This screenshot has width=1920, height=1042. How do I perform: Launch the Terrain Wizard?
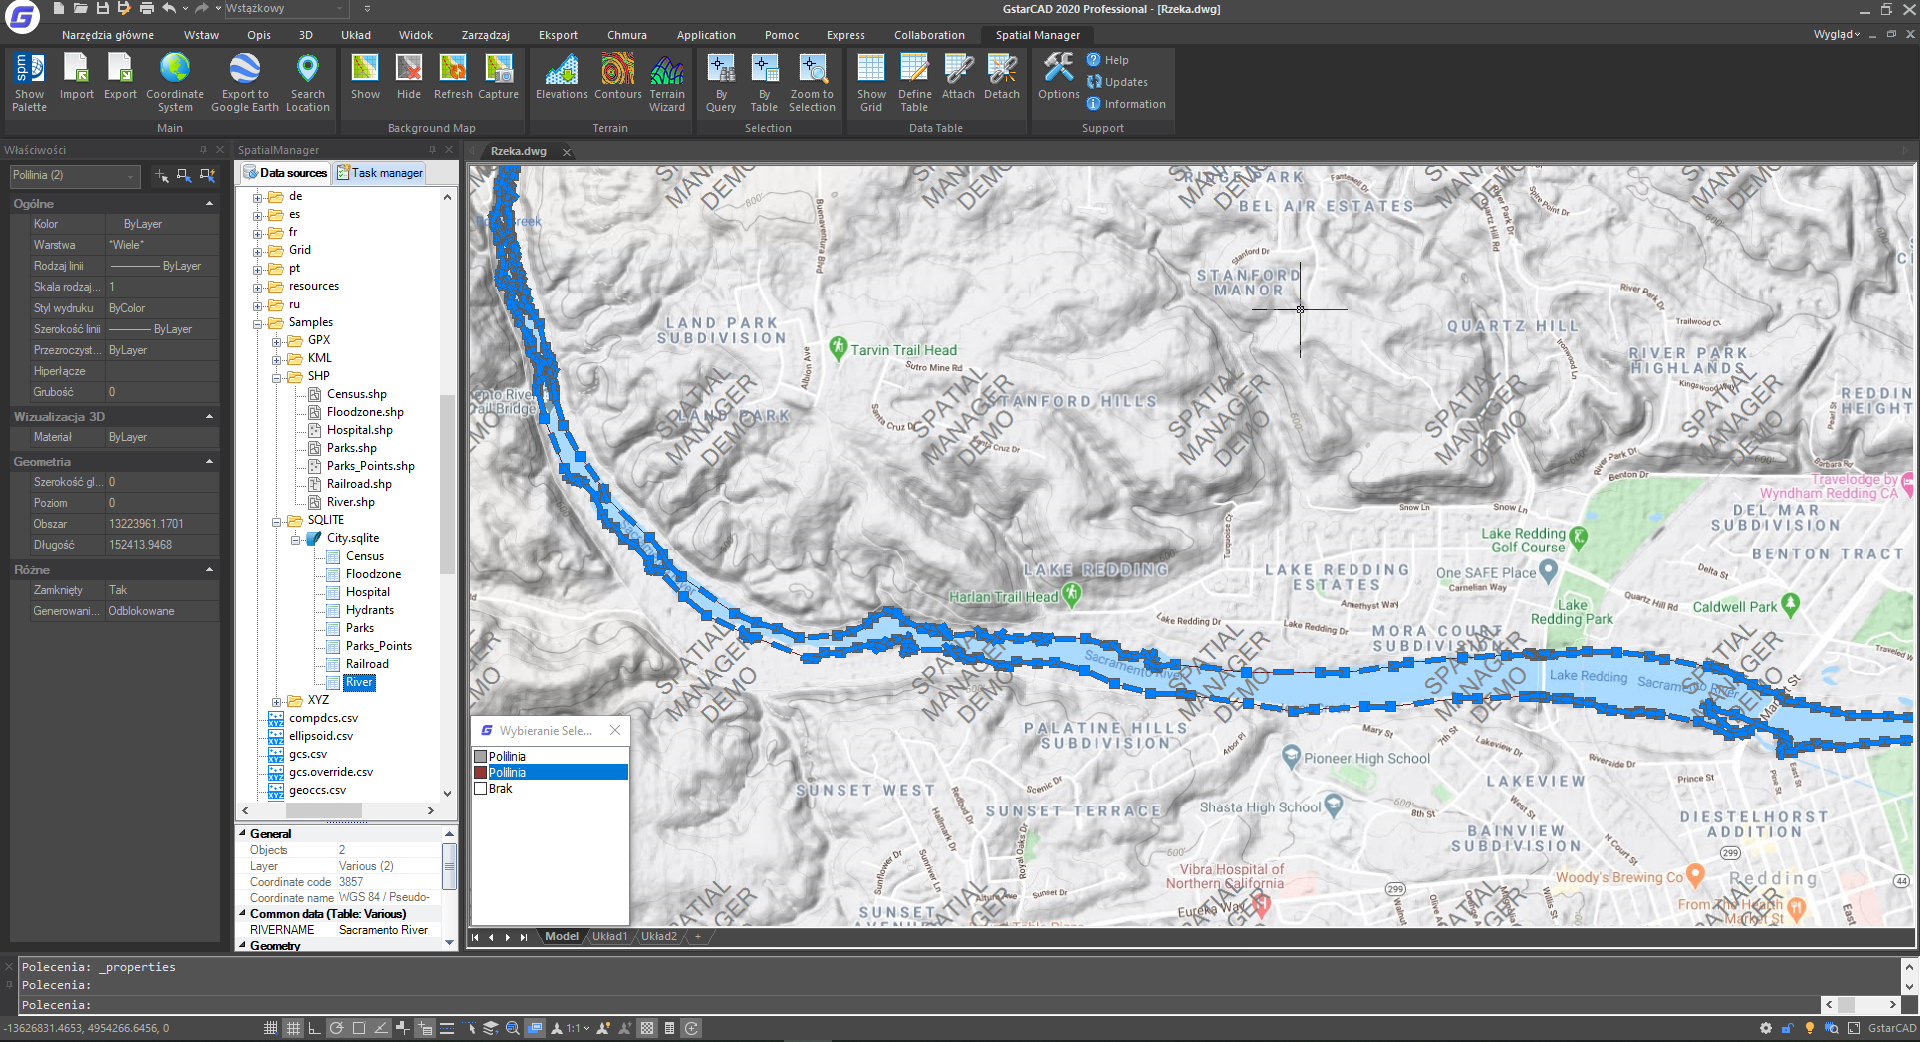point(667,82)
